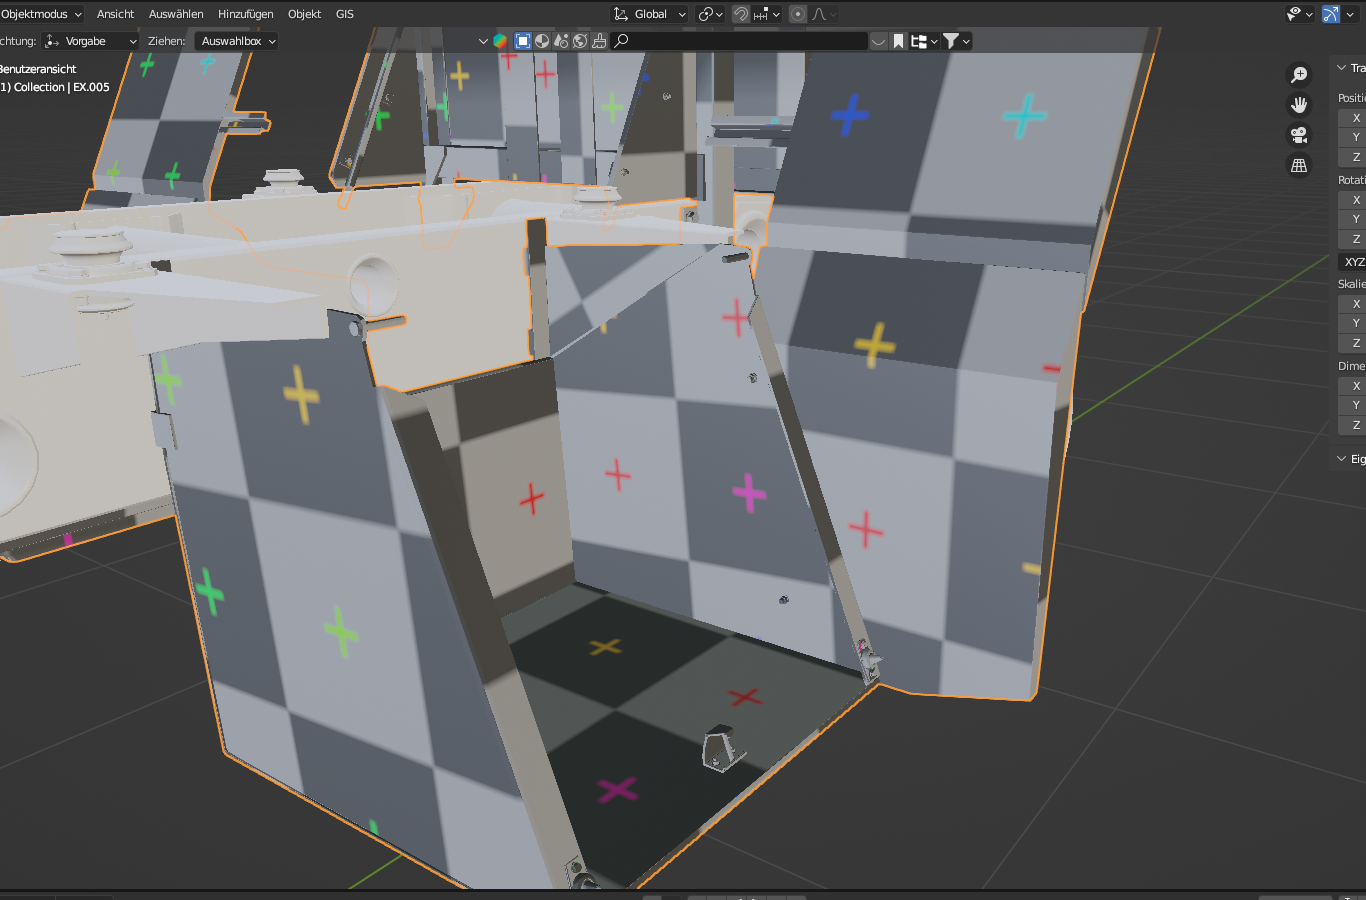The image size is (1366, 900).
Task: Click the XYZ rotation mode button
Action: pyautogui.click(x=1353, y=262)
